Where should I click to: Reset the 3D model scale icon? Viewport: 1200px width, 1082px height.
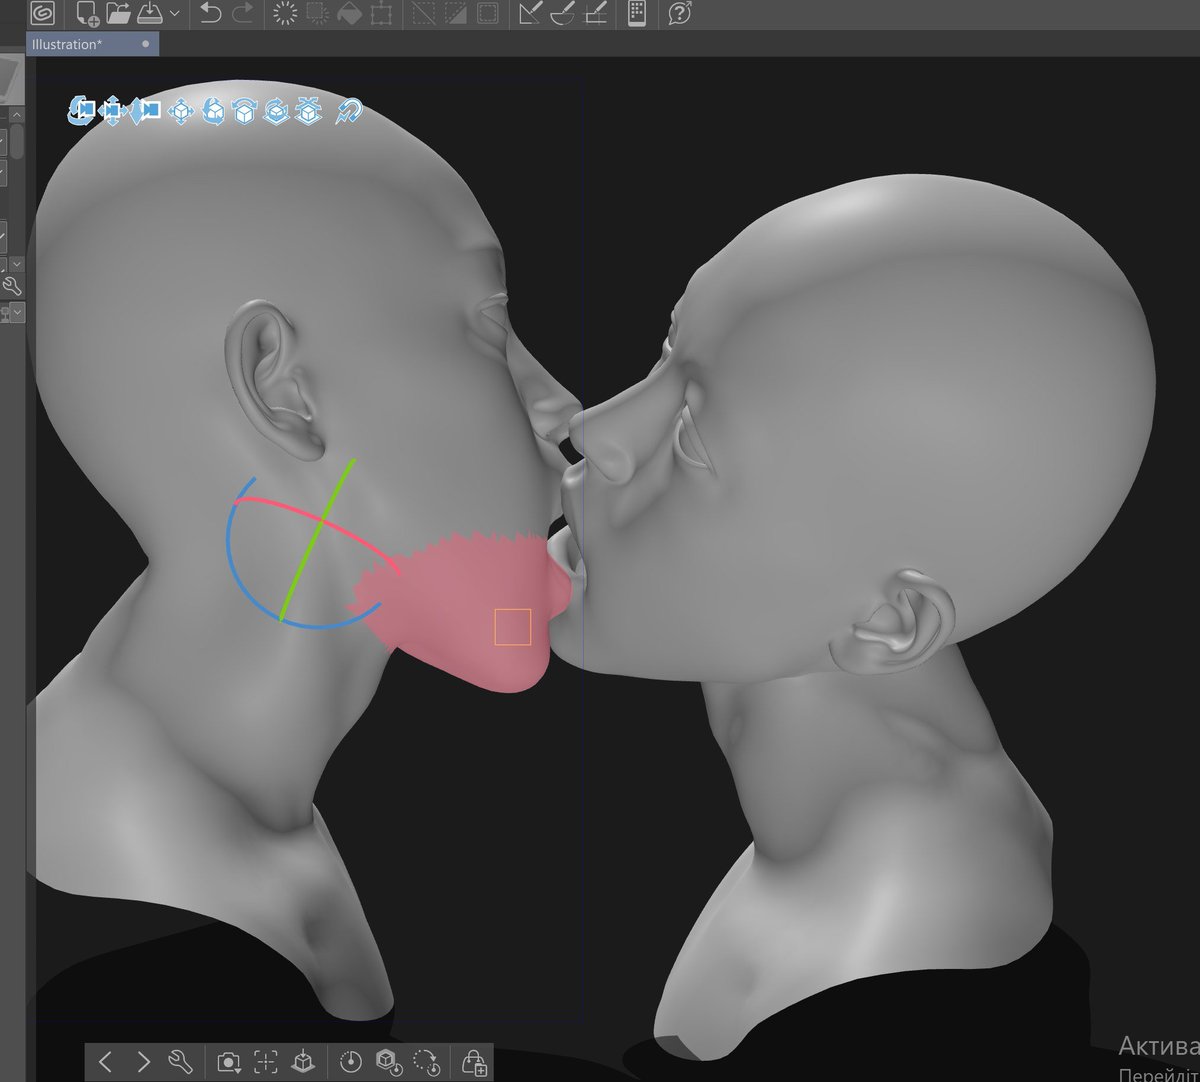[387, 1061]
